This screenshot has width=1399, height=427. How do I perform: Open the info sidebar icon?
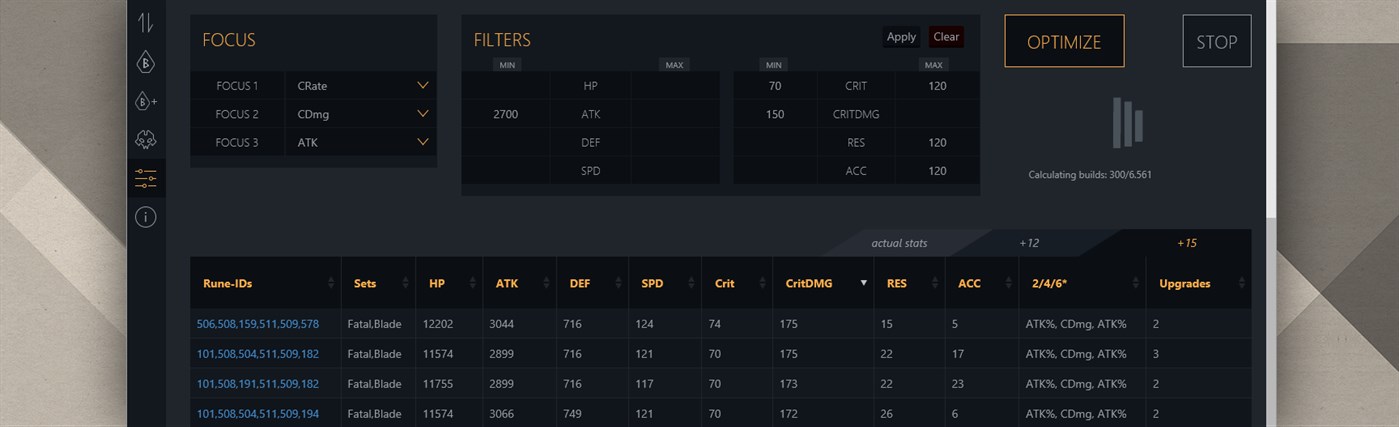146,217
